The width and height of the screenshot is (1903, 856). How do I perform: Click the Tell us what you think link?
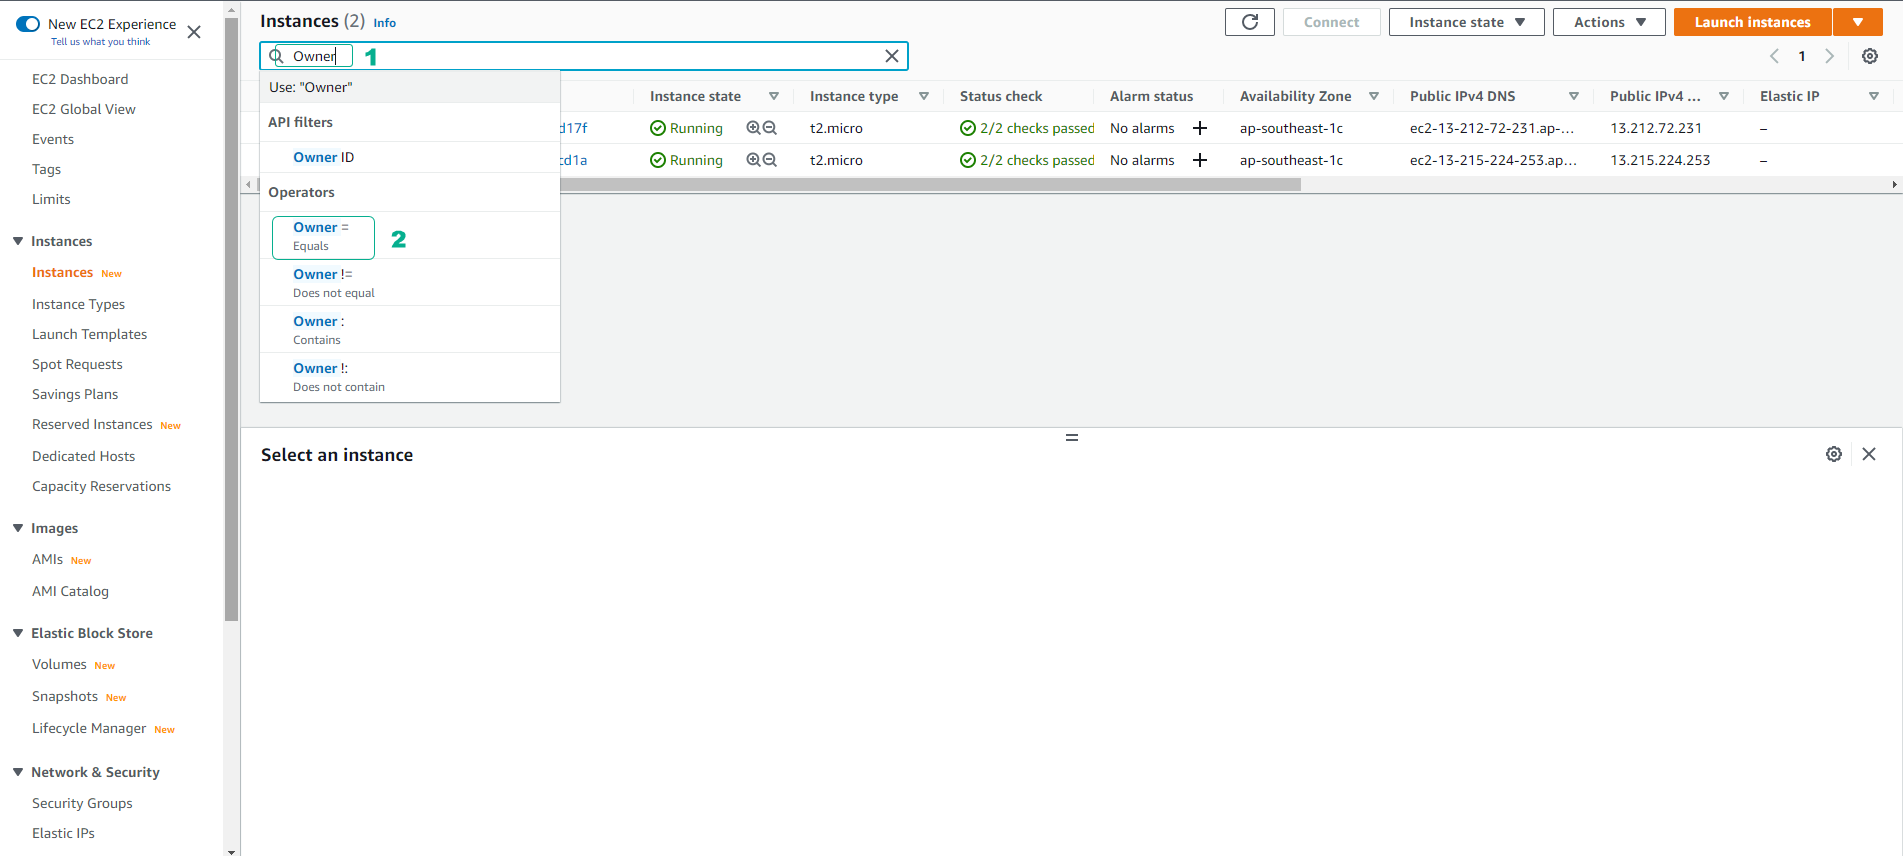100,42
